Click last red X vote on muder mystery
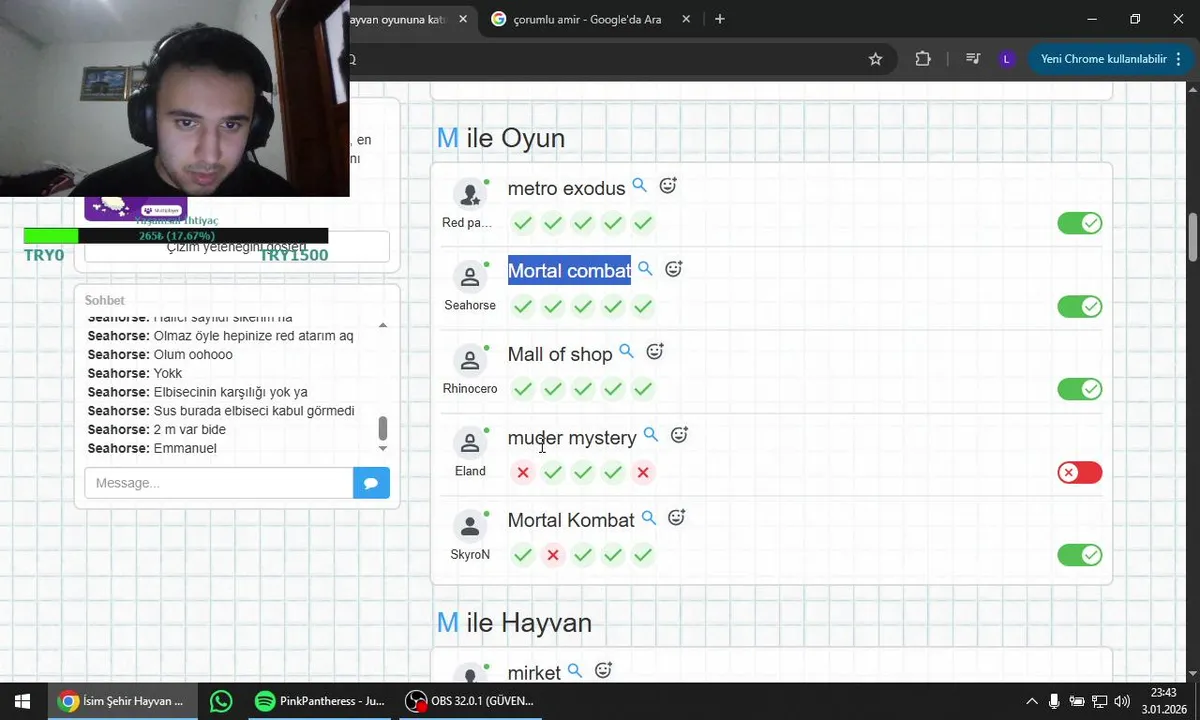 (x=643, y=472)
